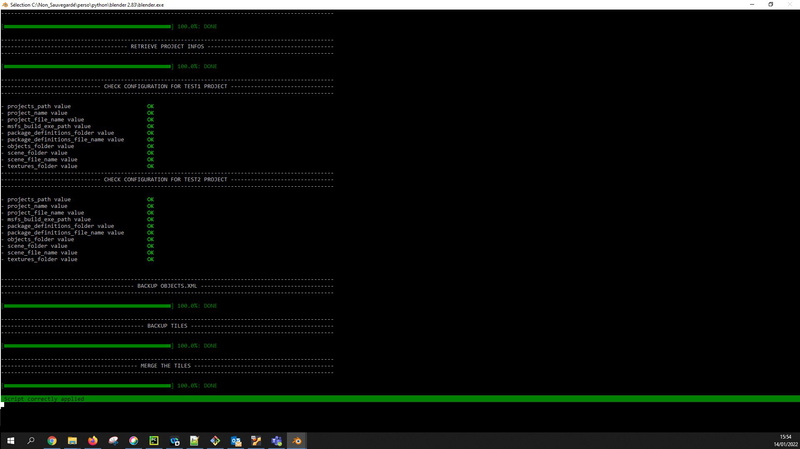The height and width of the screenshot is (449, 800).
Task: Open Outlook from the taskbar
Action: point(236,440)
